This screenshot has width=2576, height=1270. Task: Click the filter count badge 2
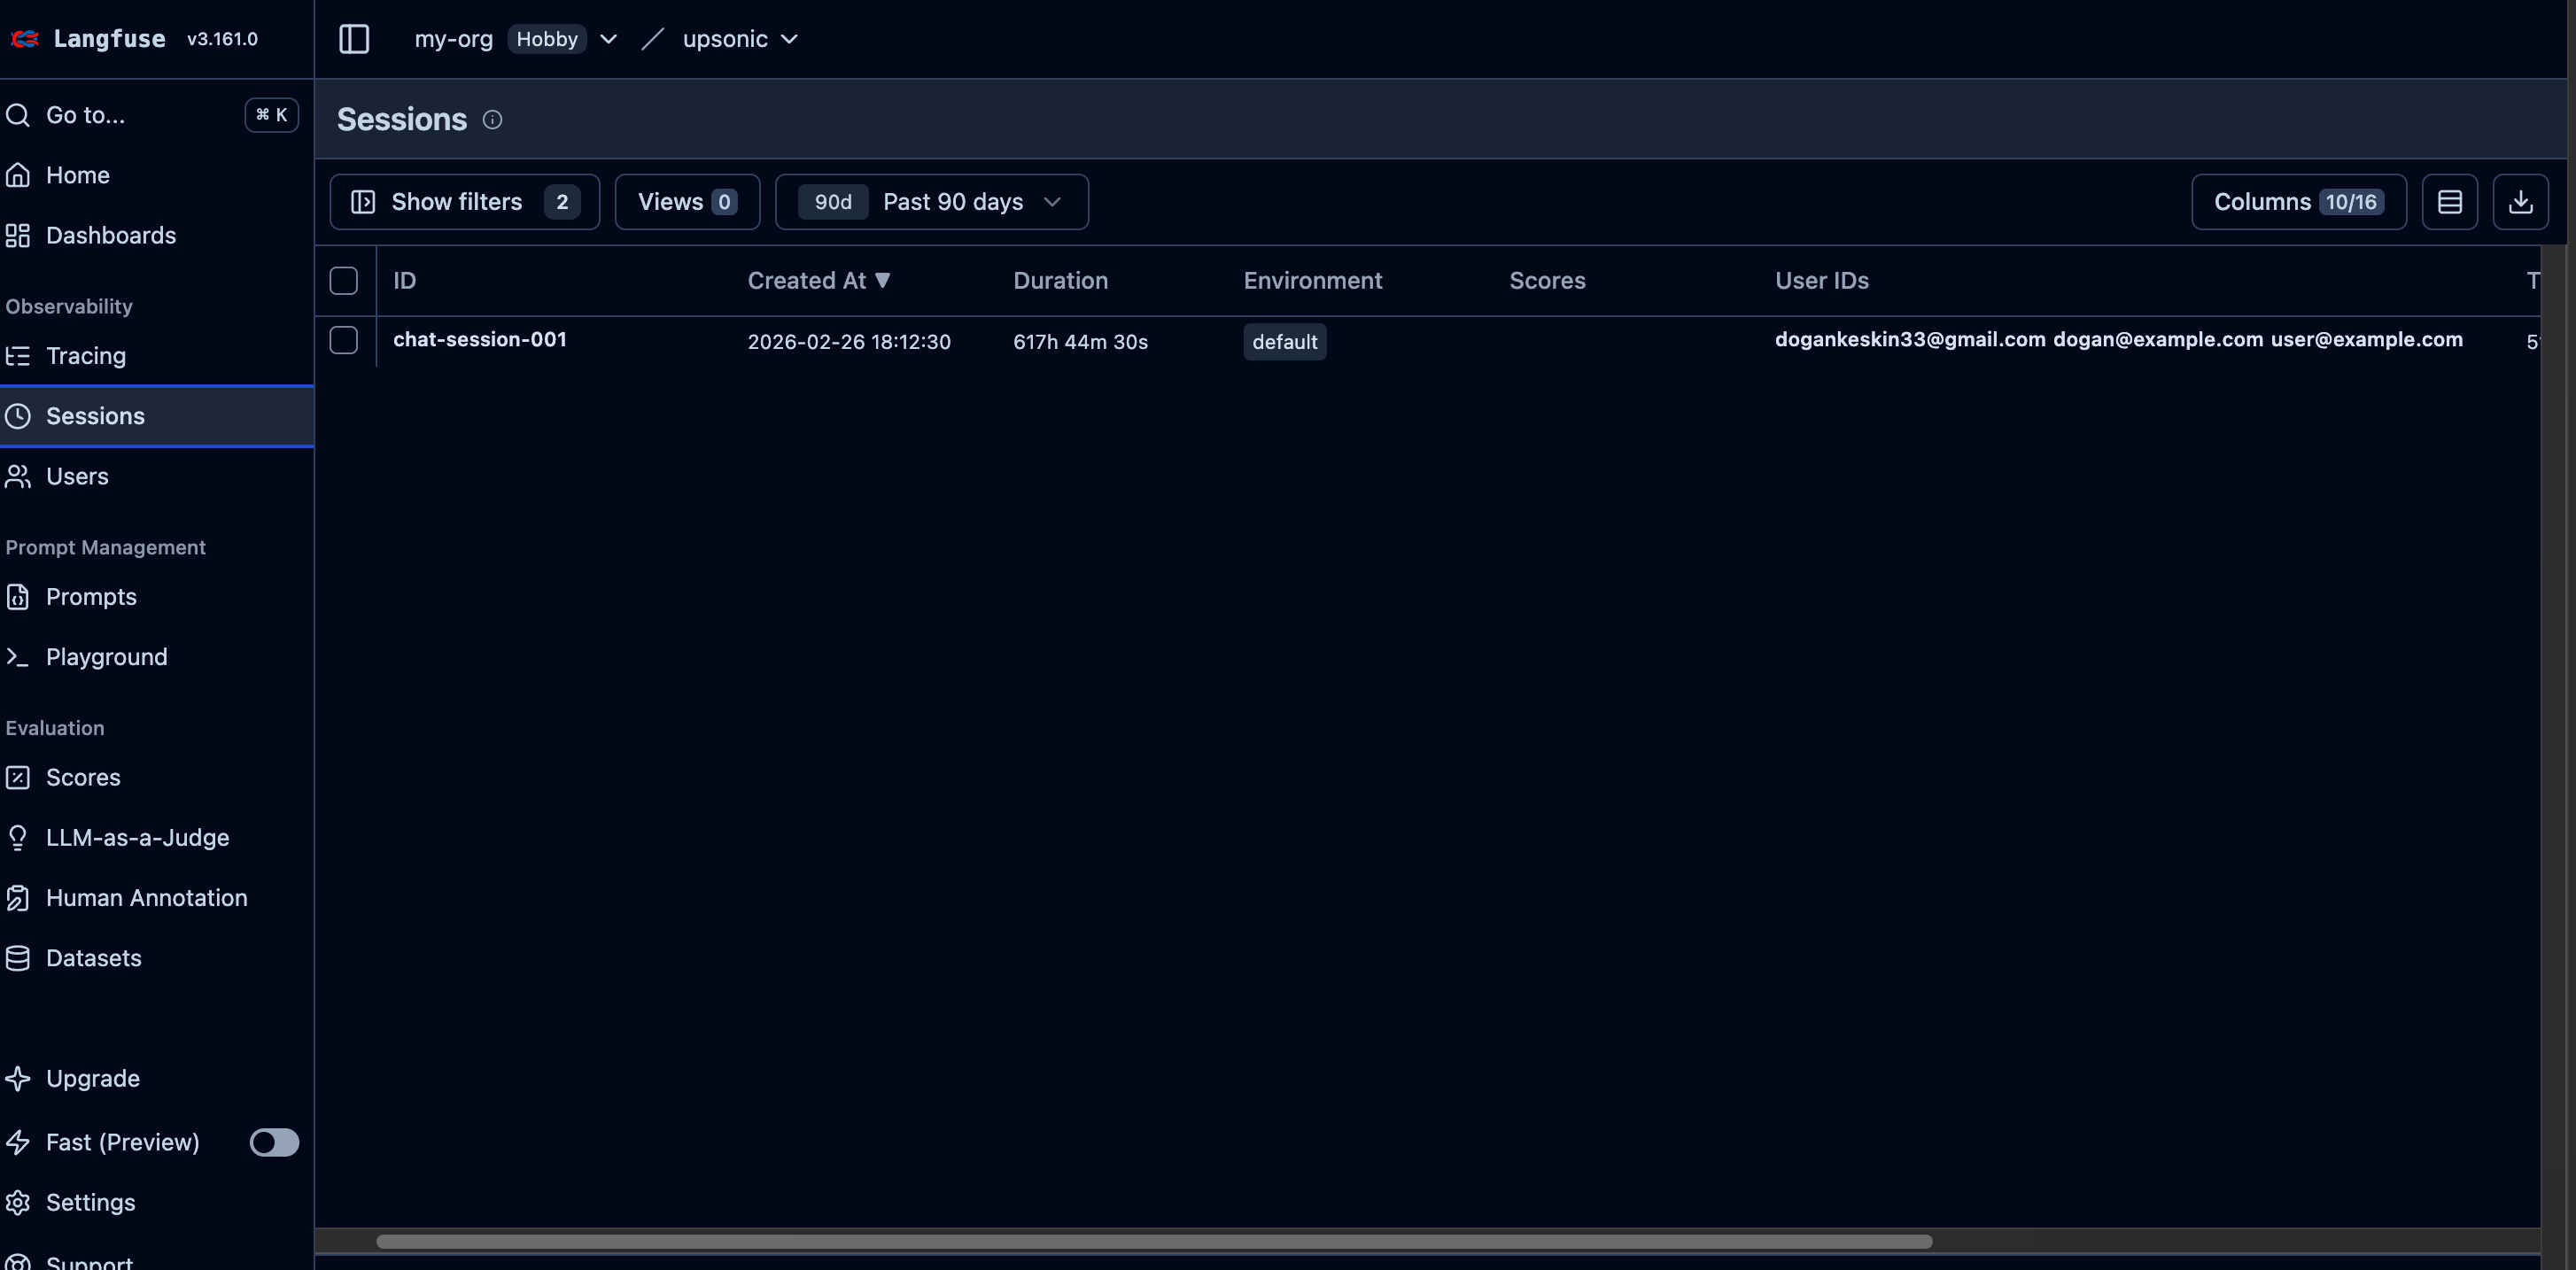562,202
